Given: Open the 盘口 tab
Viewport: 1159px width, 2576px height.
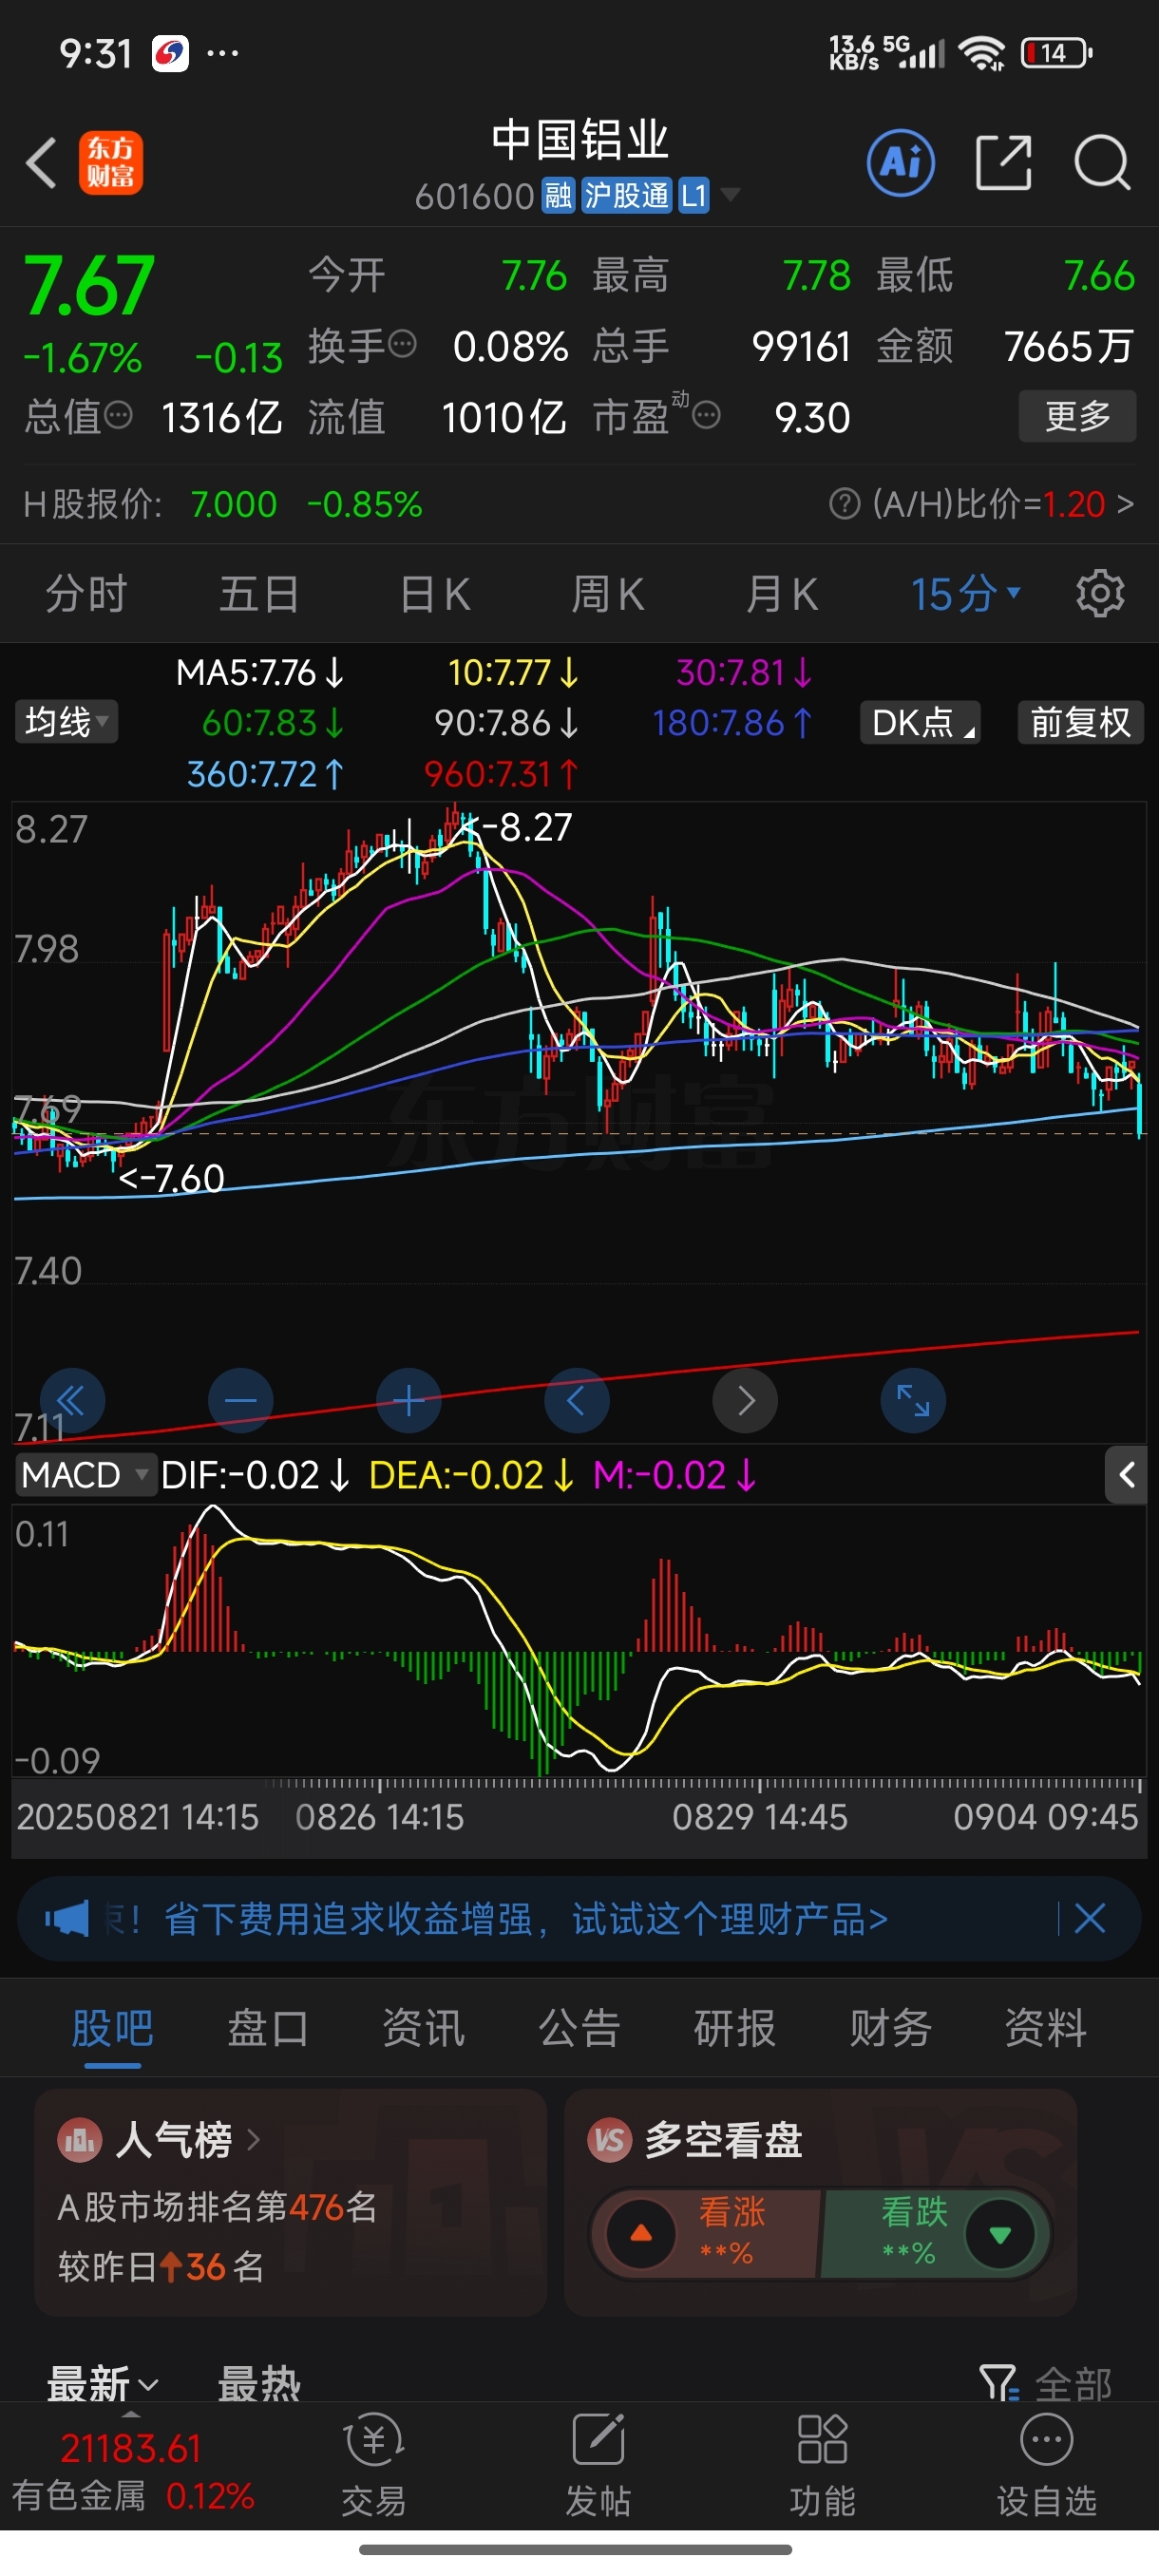Looking at the screenshot, I should point(268,2028).
